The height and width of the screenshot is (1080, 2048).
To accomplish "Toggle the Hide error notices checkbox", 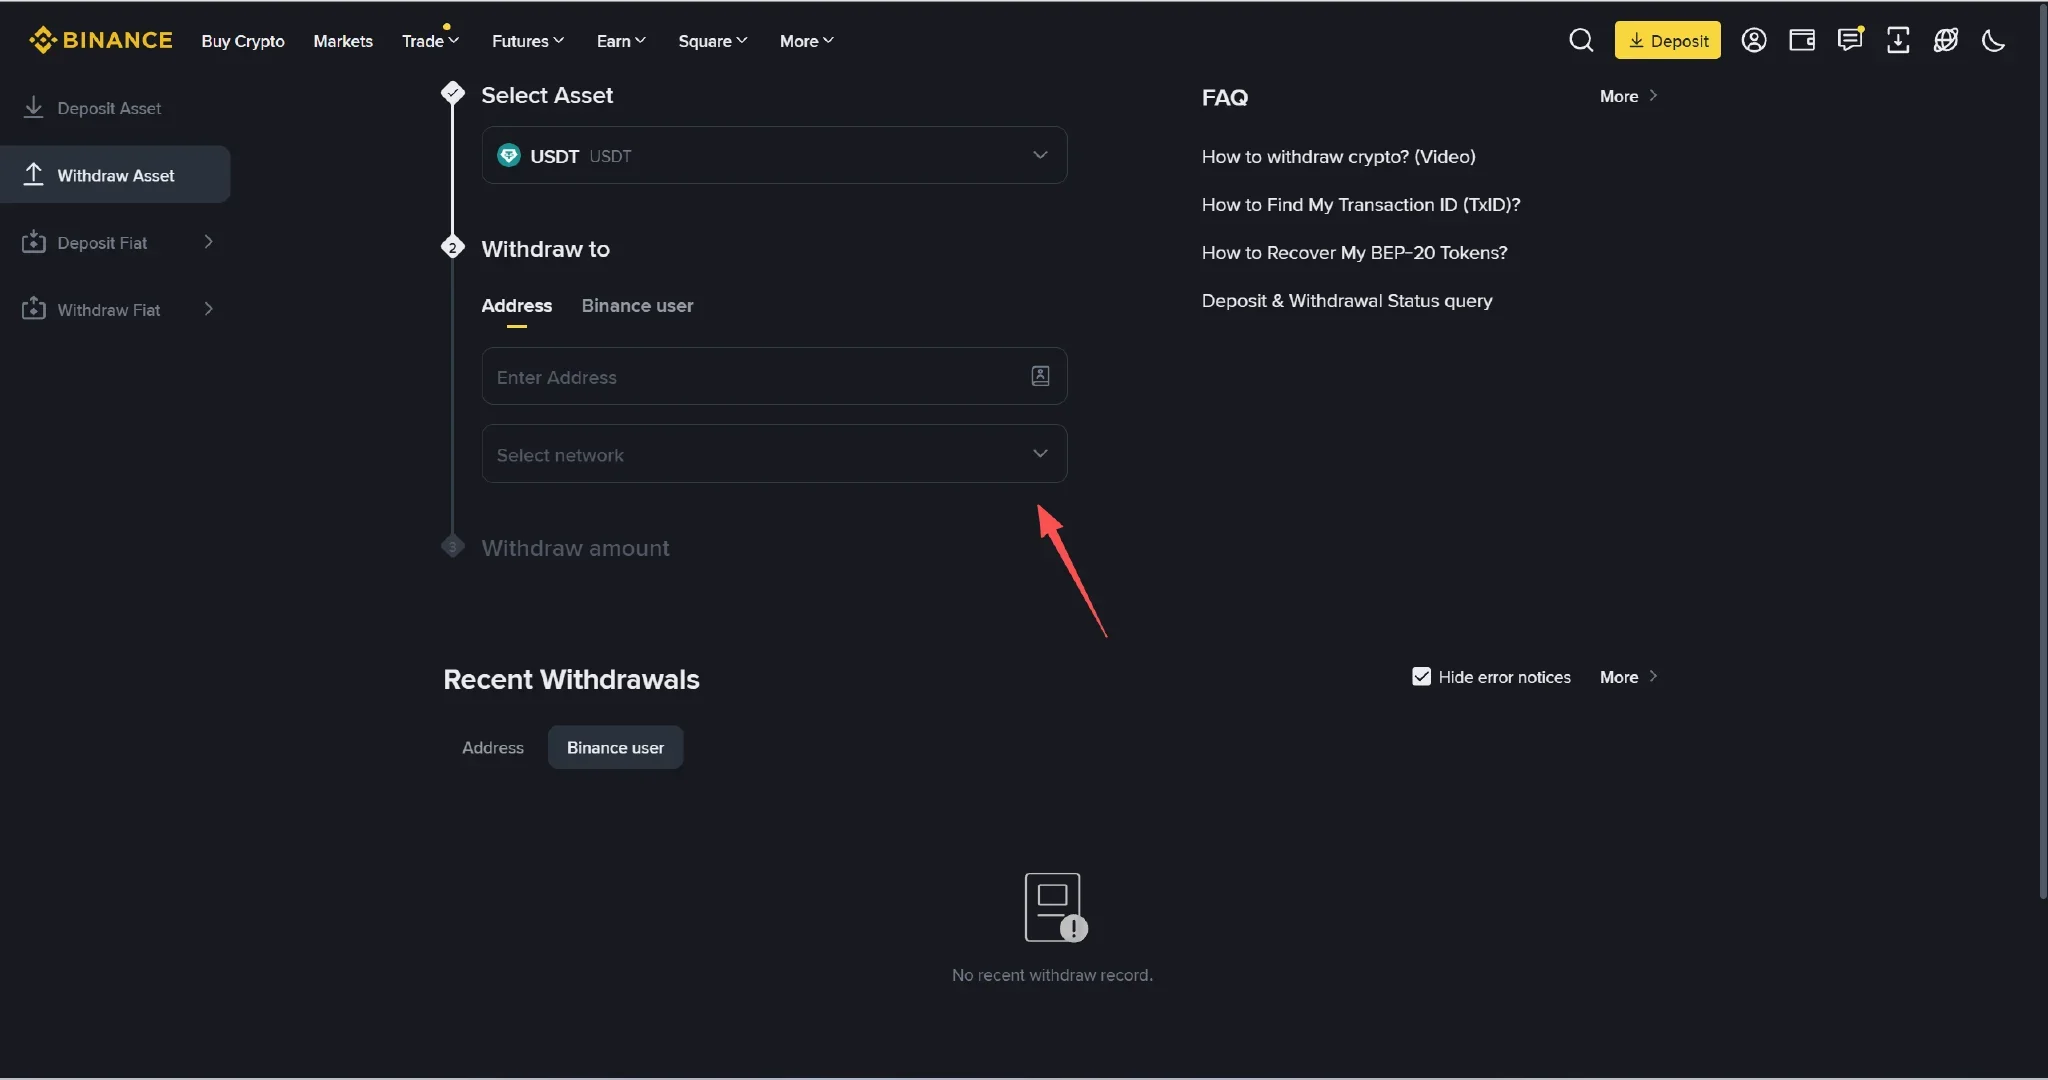I will [x=1421, y=677].
